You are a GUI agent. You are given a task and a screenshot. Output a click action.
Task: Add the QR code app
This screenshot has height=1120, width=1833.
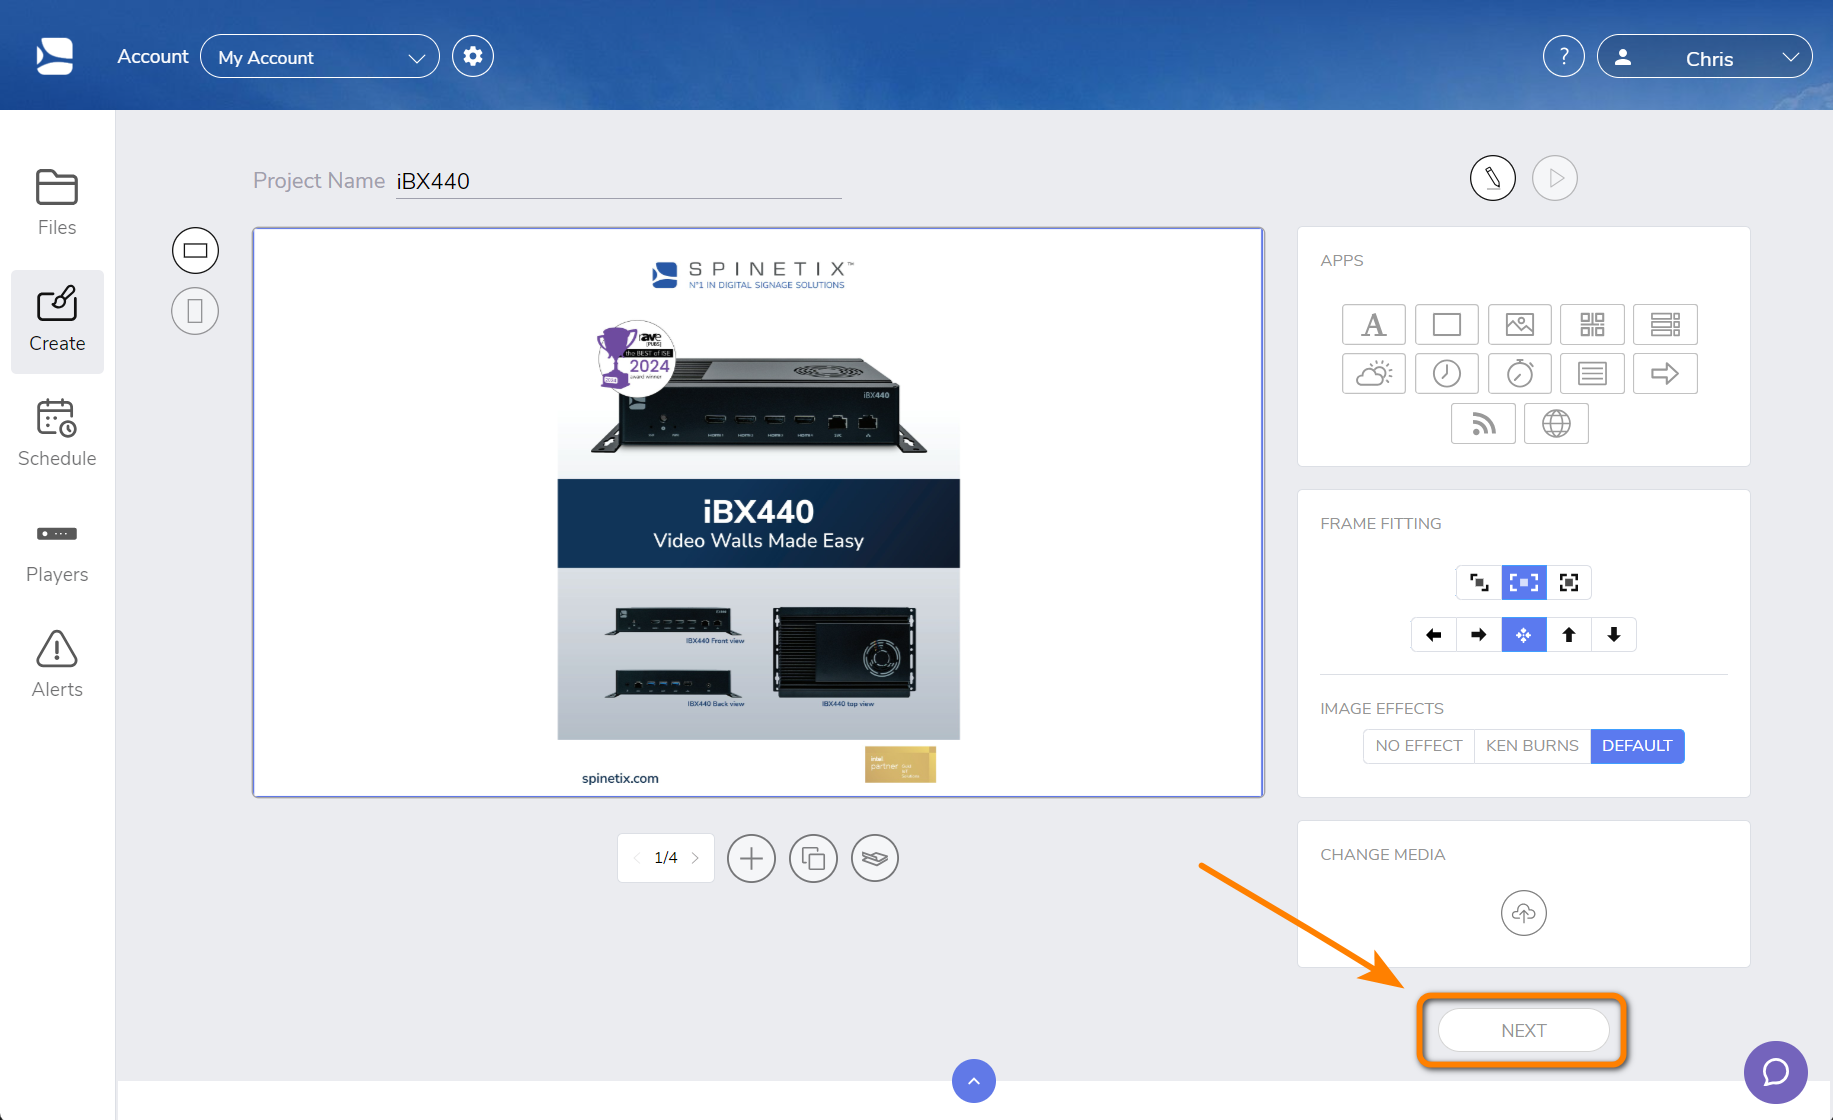tap(1592, 324)
